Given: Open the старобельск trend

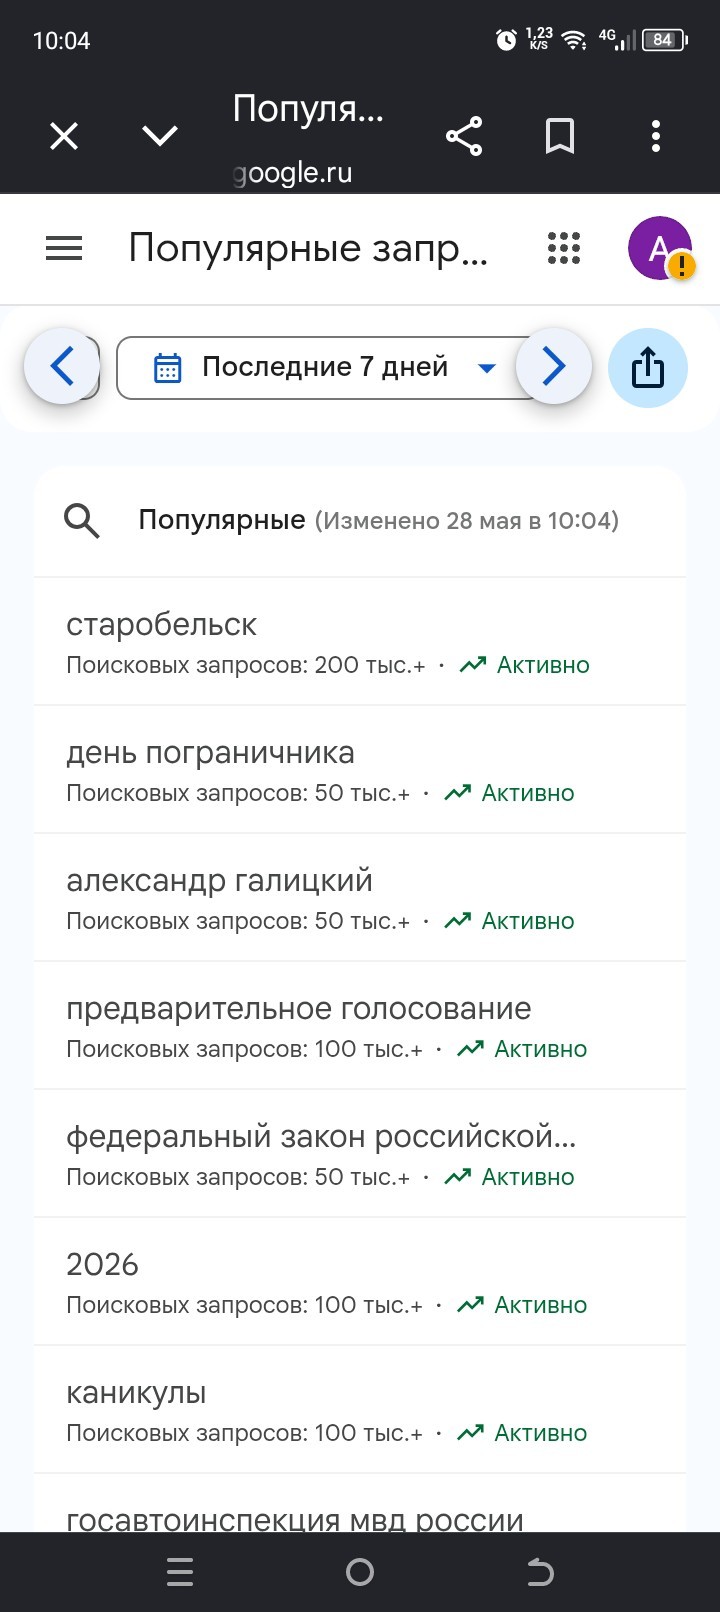Looking at the screenshot, I should coord(360,642).
